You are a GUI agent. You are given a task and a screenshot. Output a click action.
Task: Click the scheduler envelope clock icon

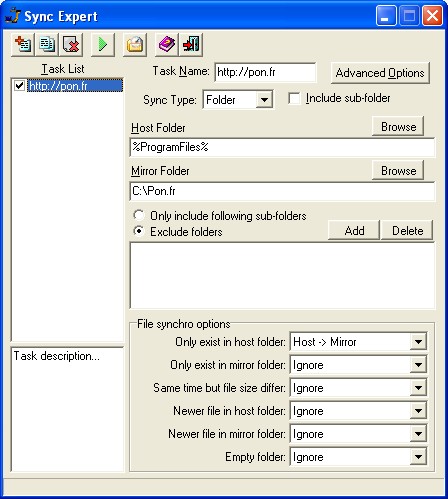(x=135, y=44)
